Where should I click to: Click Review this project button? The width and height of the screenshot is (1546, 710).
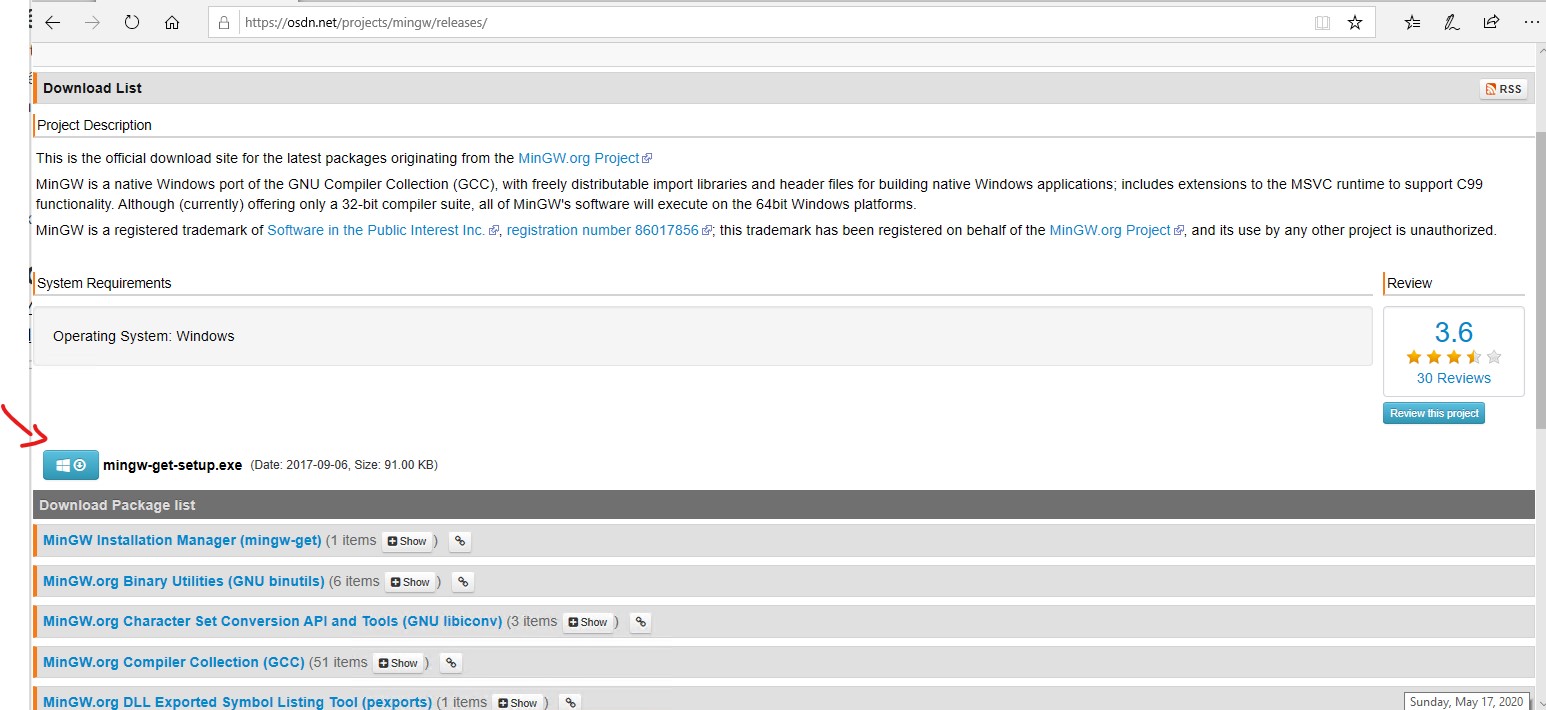tap(1434, 413)
